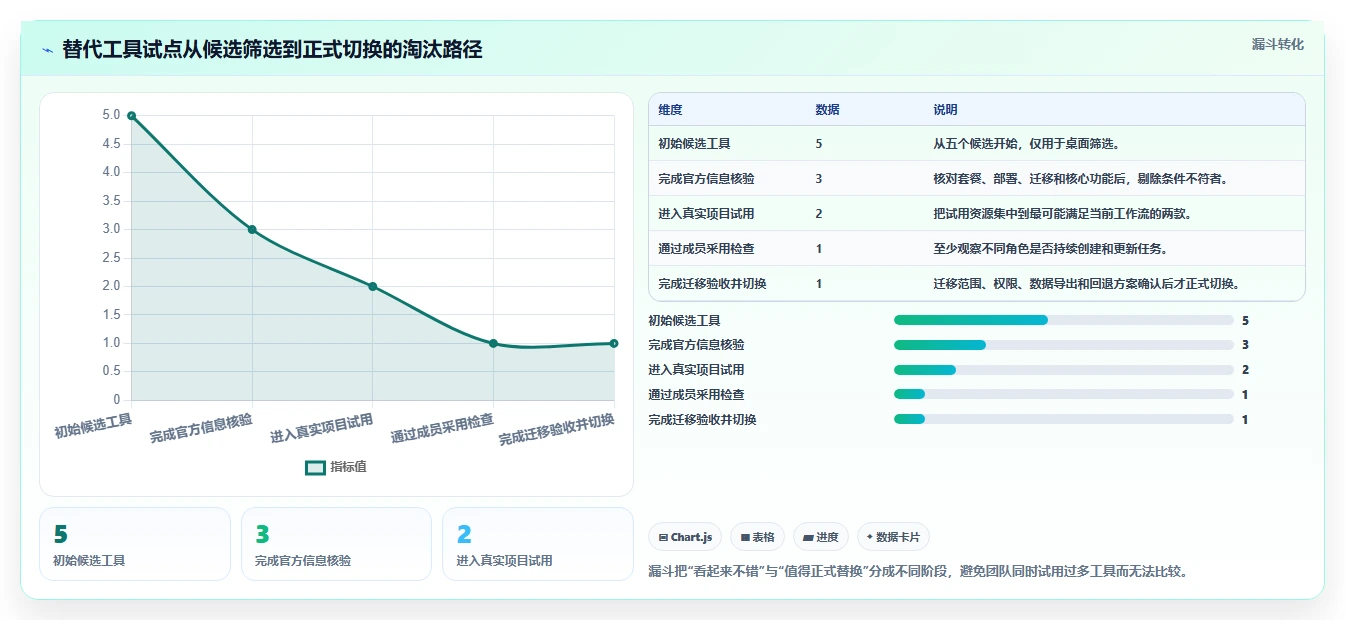The height and width of the screenshot is (620, 1345).
Task: Click the 进入真实项目试用 progress bar
Action: [x=1063, y=370]
